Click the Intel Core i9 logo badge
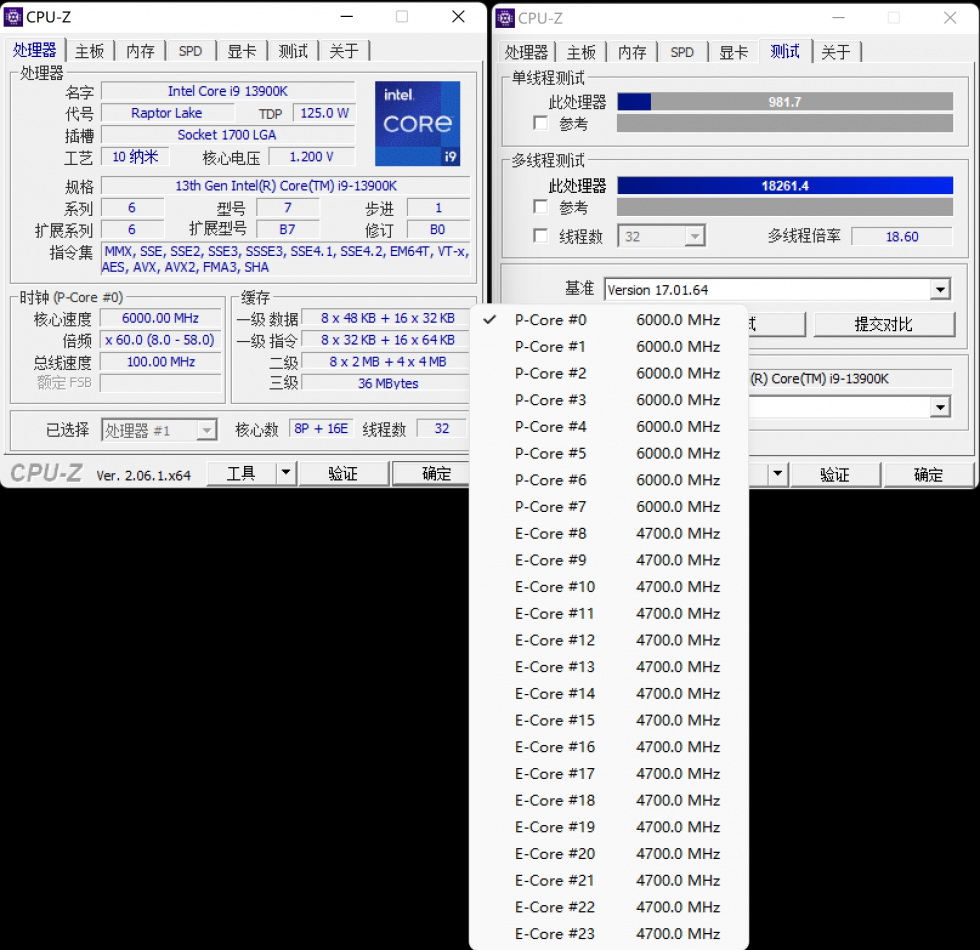This screenshot has width=980, height=950. click(417, 123)
